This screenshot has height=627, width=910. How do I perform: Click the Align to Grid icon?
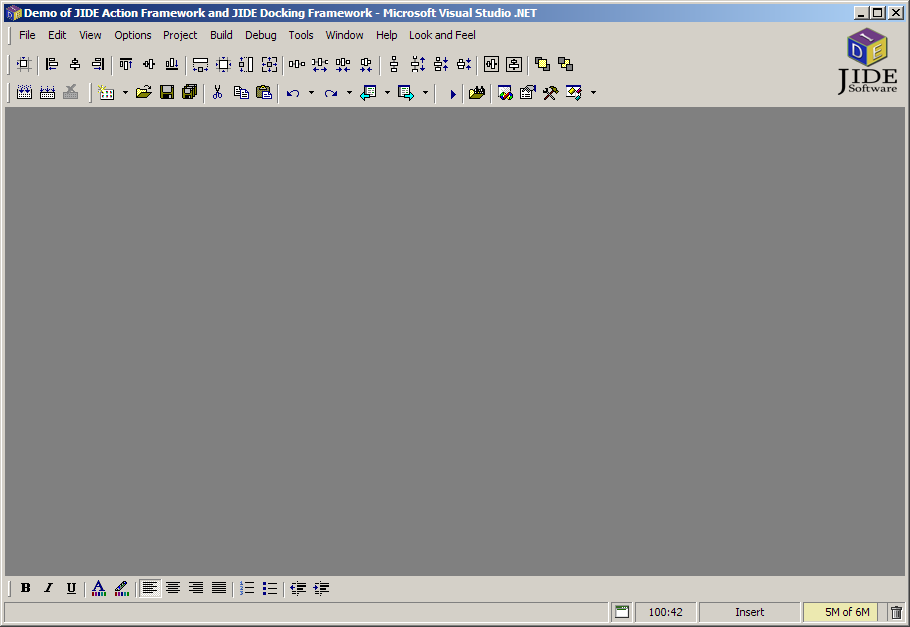click(24, 64)
